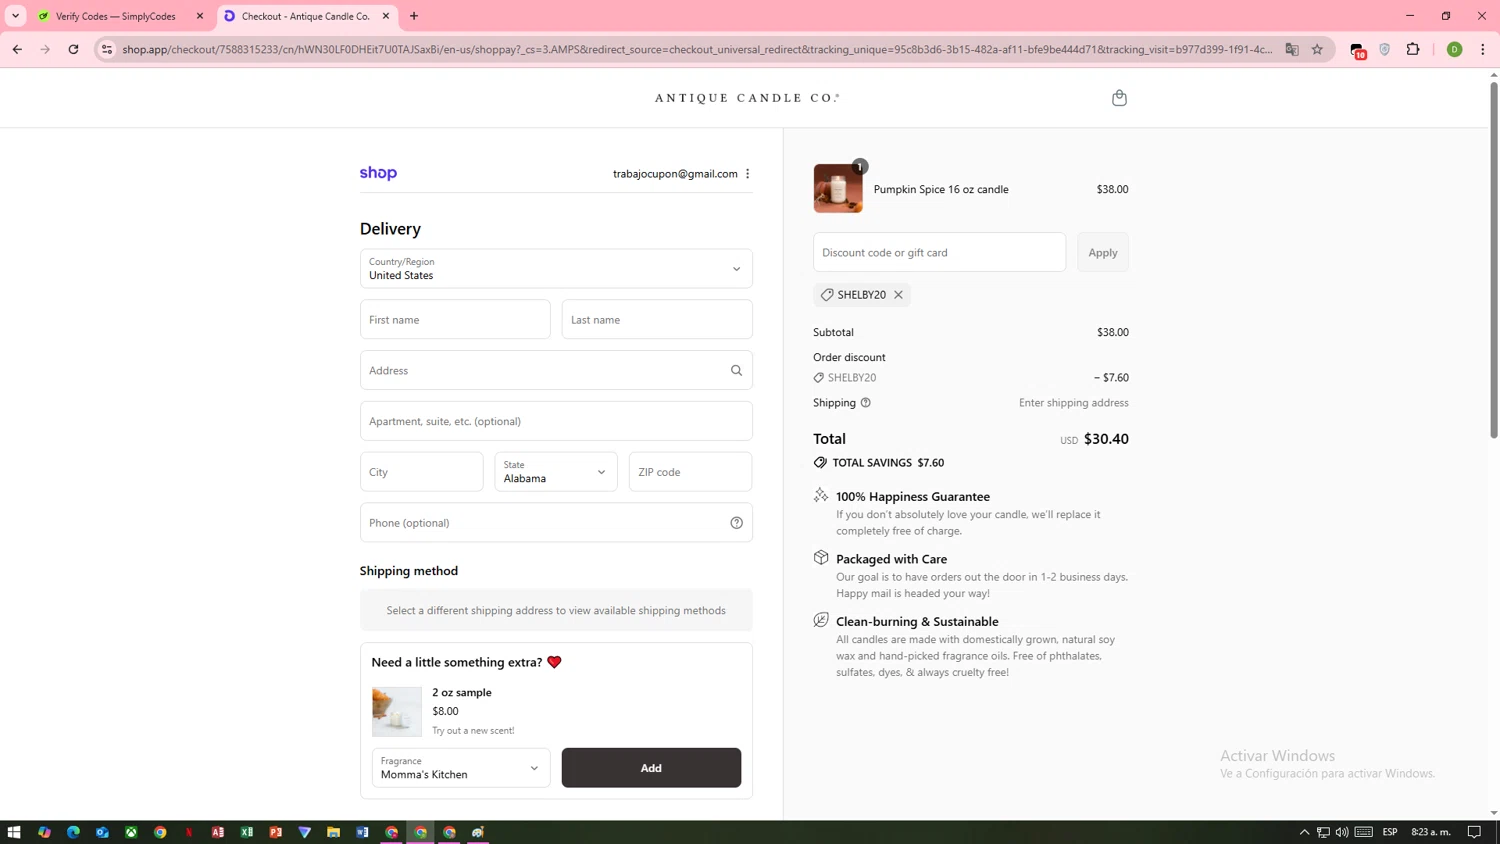Switch to the Verify Codes — SimplyCodes tab
This screenshot has height=844, width=1500.
pyautogui.click(x=115, y=16)
